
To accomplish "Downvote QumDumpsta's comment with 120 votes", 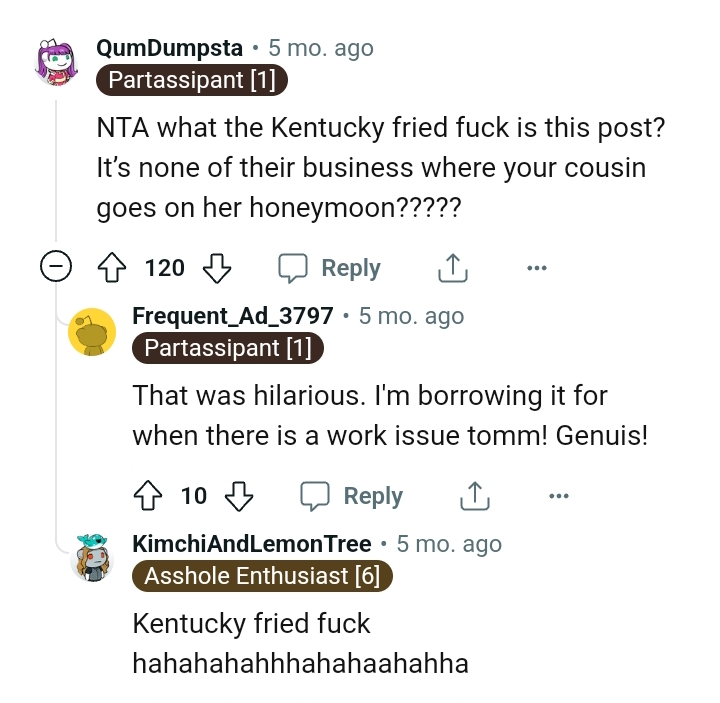I will tap(216, 268).
